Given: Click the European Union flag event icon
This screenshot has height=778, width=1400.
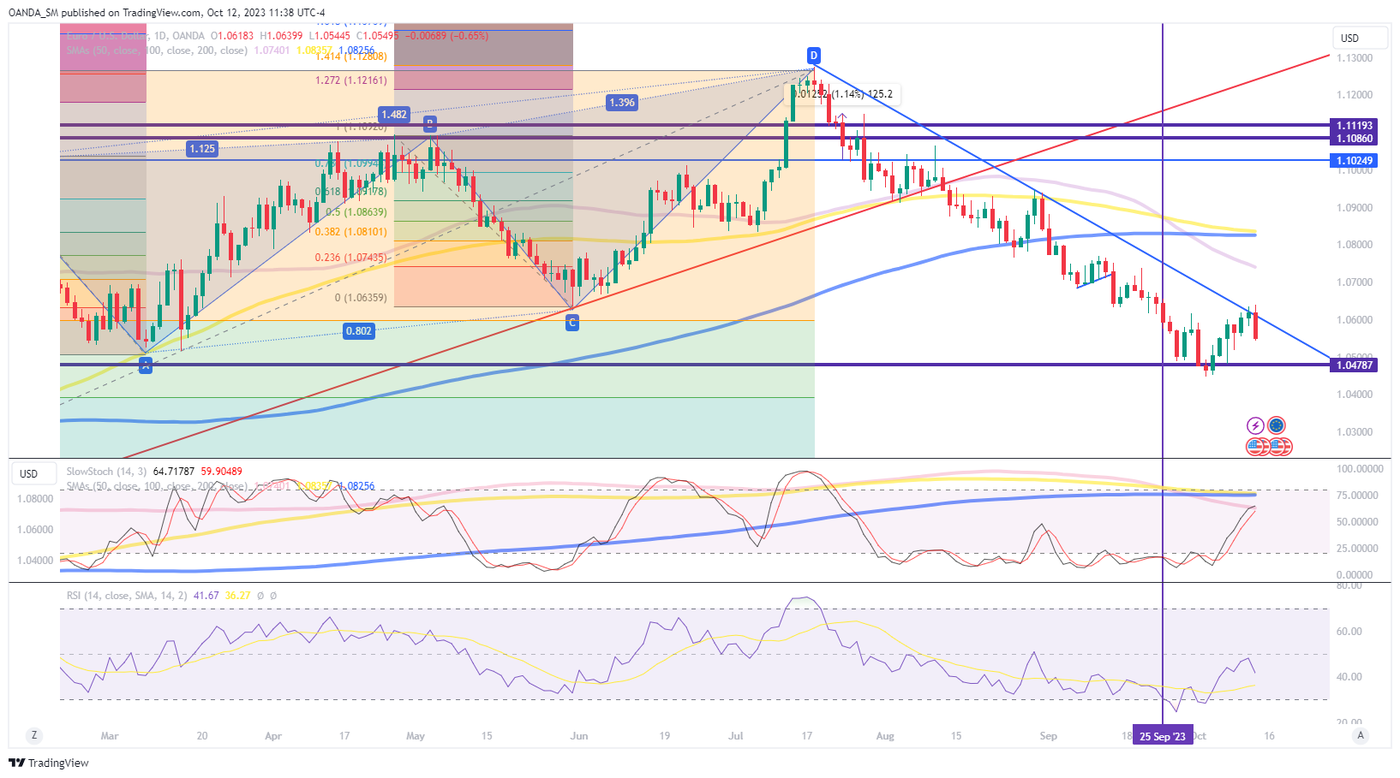Looking at the screenshot, I should pyautogui.click(x=1276, y=426).
